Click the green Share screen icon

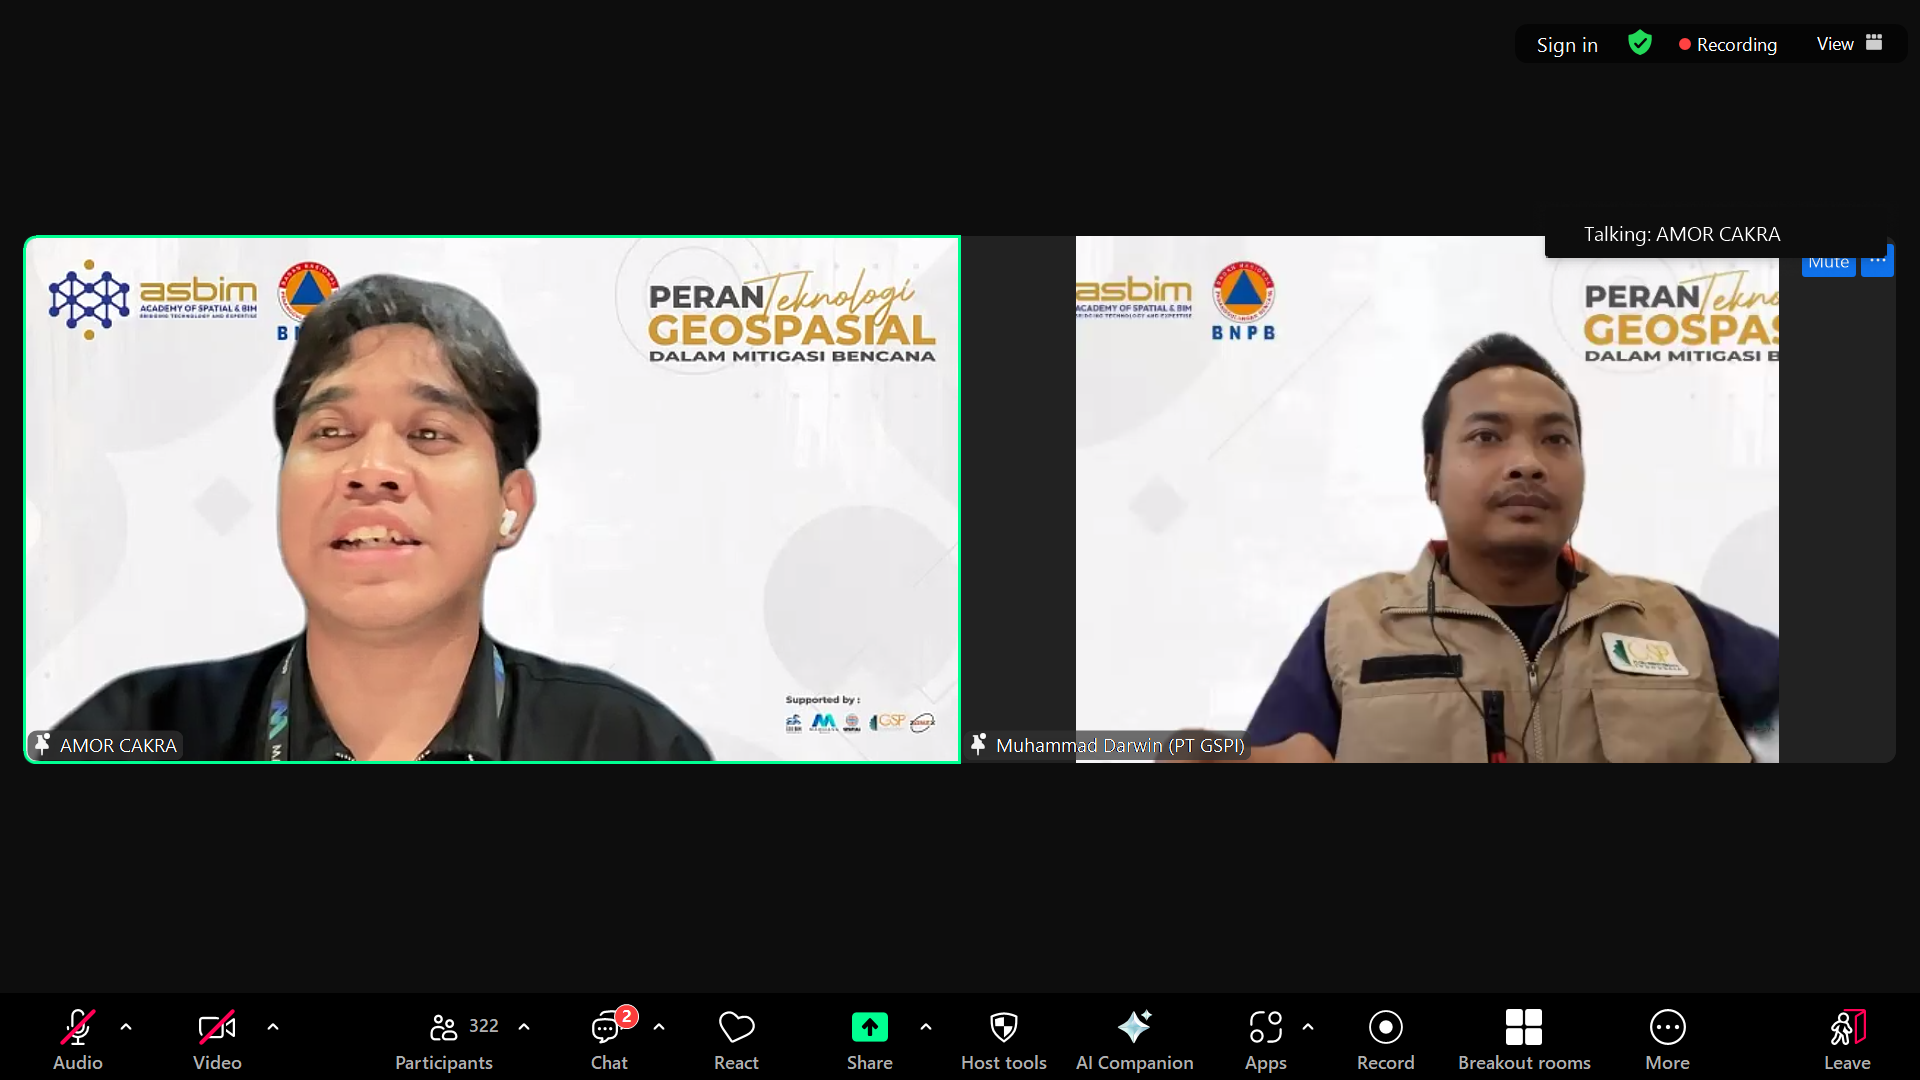869,1027
